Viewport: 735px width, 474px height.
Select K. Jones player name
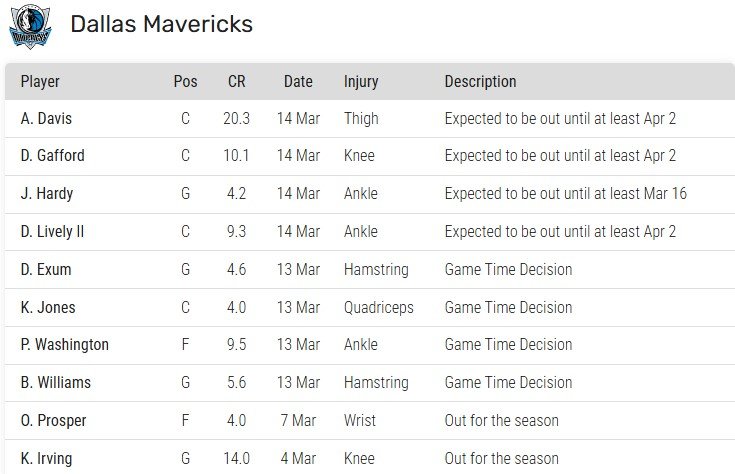[x=47, y=307]
